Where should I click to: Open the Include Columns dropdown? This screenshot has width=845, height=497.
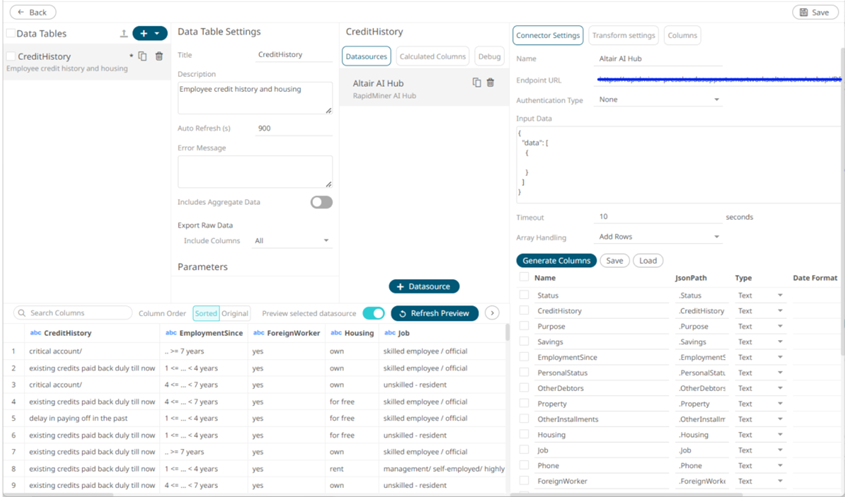(291, 241)
